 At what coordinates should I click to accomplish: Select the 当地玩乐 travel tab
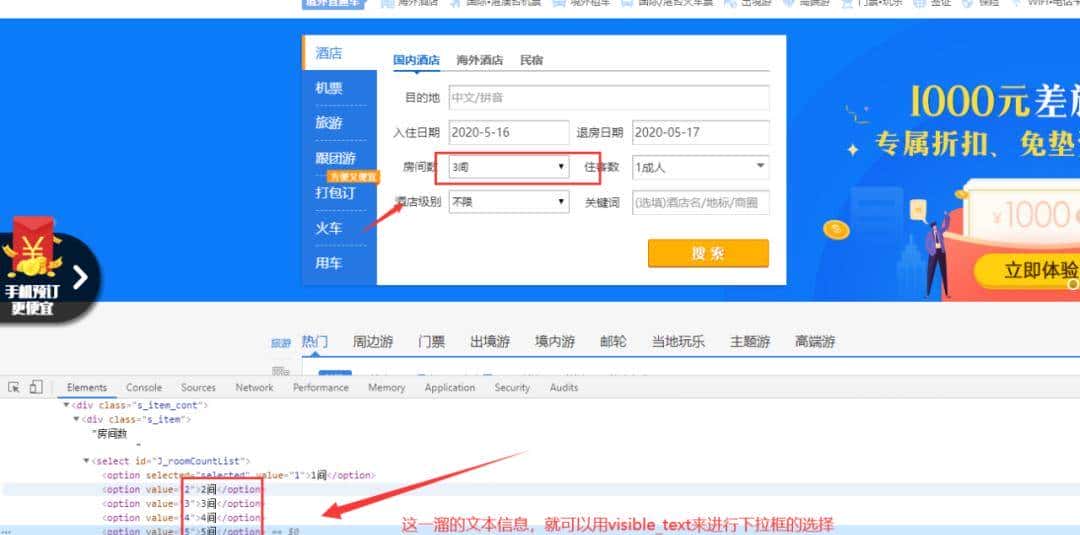[x=678, y=342]
